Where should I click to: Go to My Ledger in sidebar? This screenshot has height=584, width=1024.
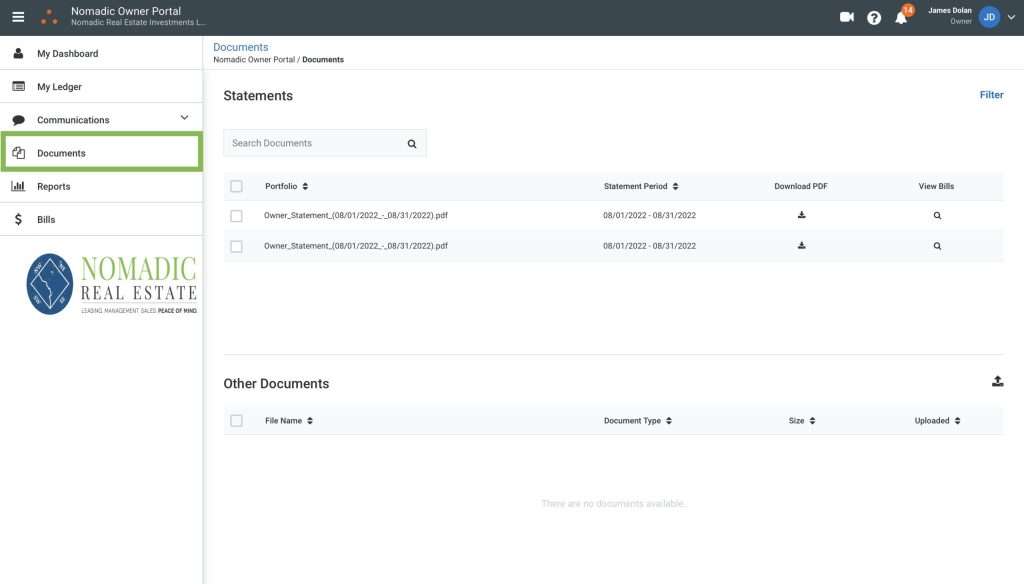click(x=60, y=87)
